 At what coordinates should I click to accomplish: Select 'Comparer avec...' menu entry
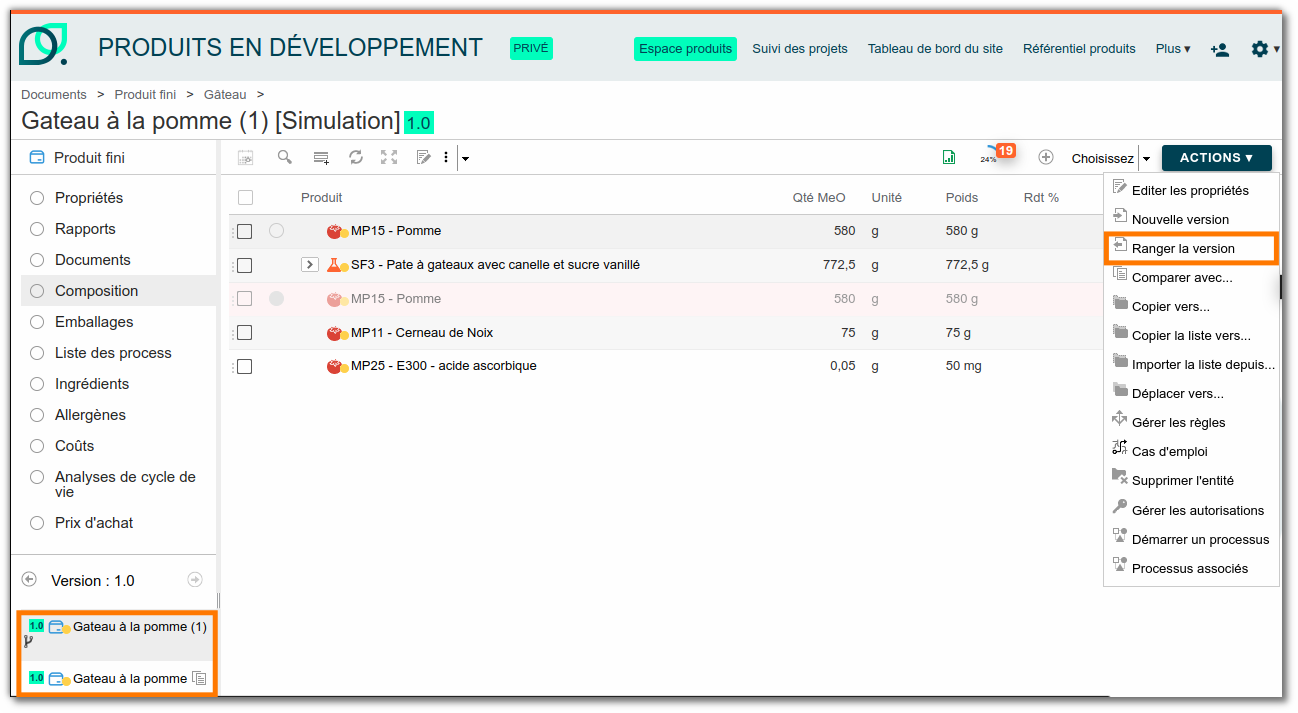pyautogui.click(x=1181, y=277)
